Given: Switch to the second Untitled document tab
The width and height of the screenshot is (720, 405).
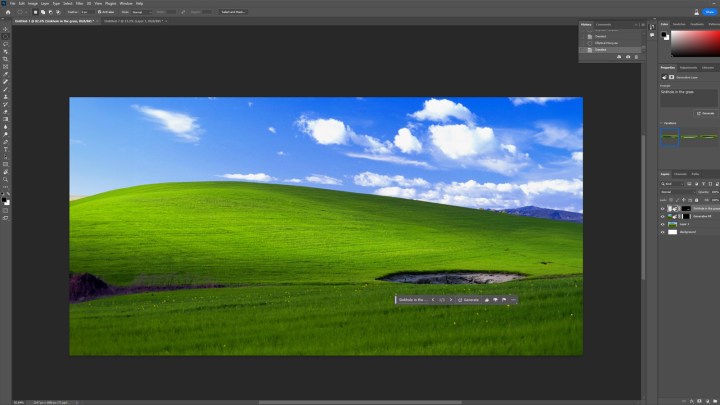Looking at the screenshot, I should [133, 21].
